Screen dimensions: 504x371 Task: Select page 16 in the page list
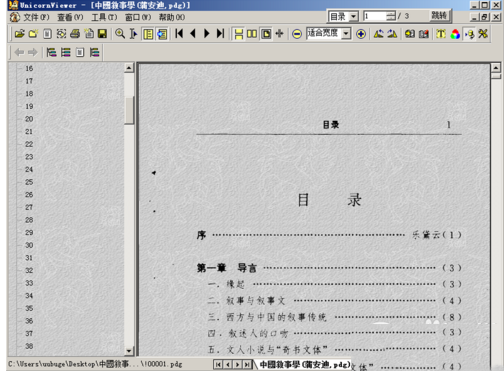[x=29, y=68]
